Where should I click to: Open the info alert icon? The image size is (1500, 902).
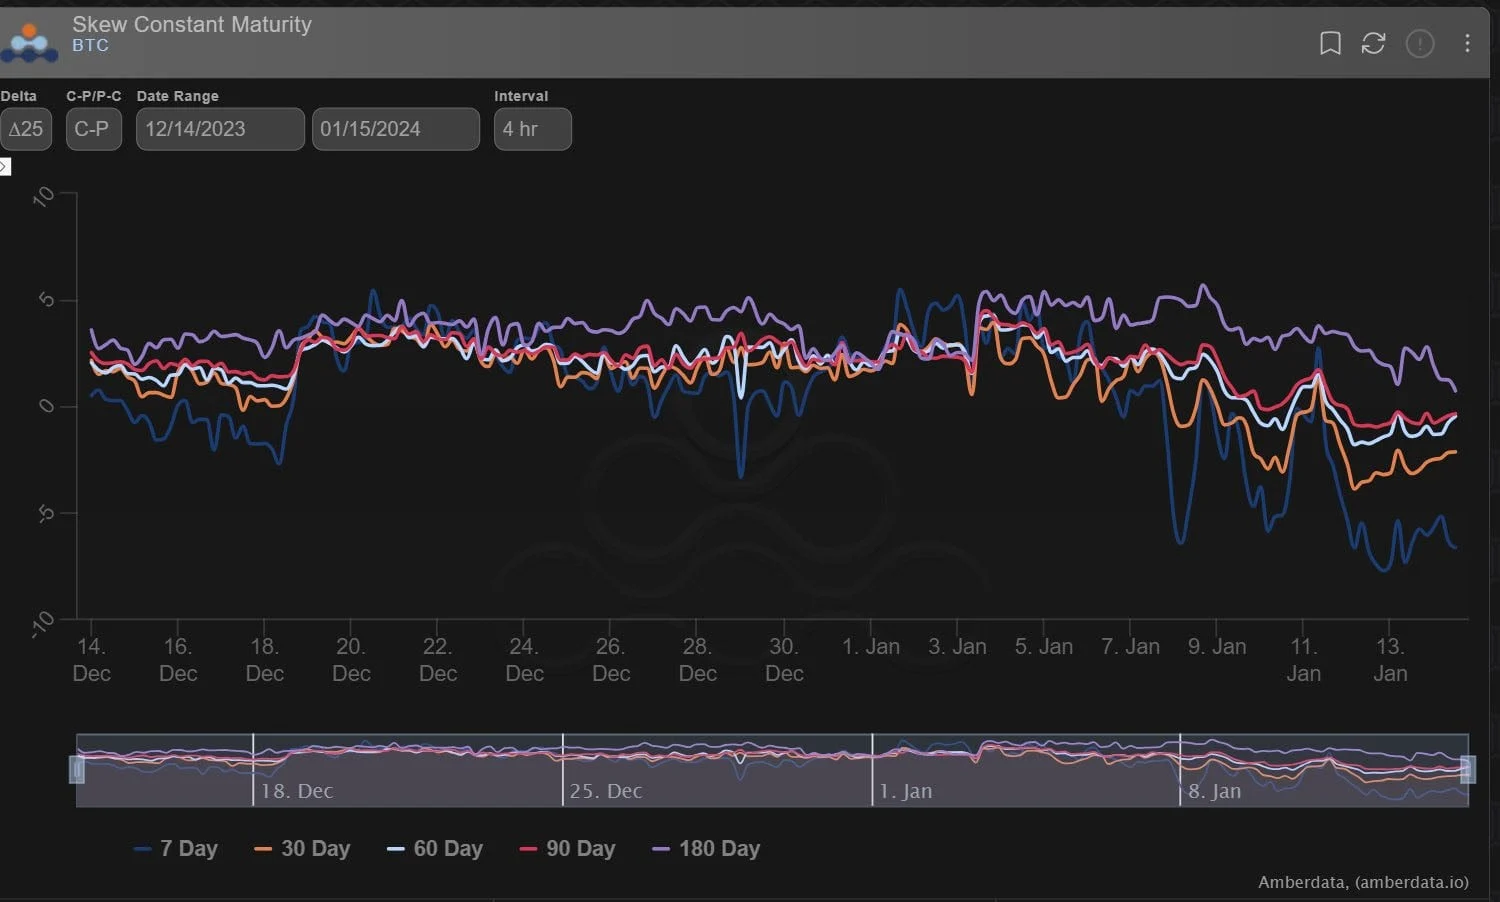tap(1420, 43)
